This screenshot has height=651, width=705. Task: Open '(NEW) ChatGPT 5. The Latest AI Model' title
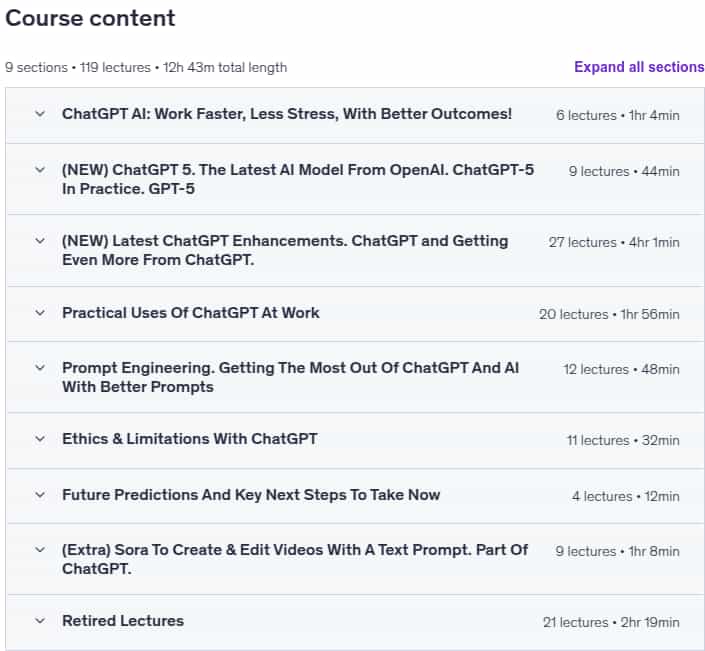tap(298, 179)
